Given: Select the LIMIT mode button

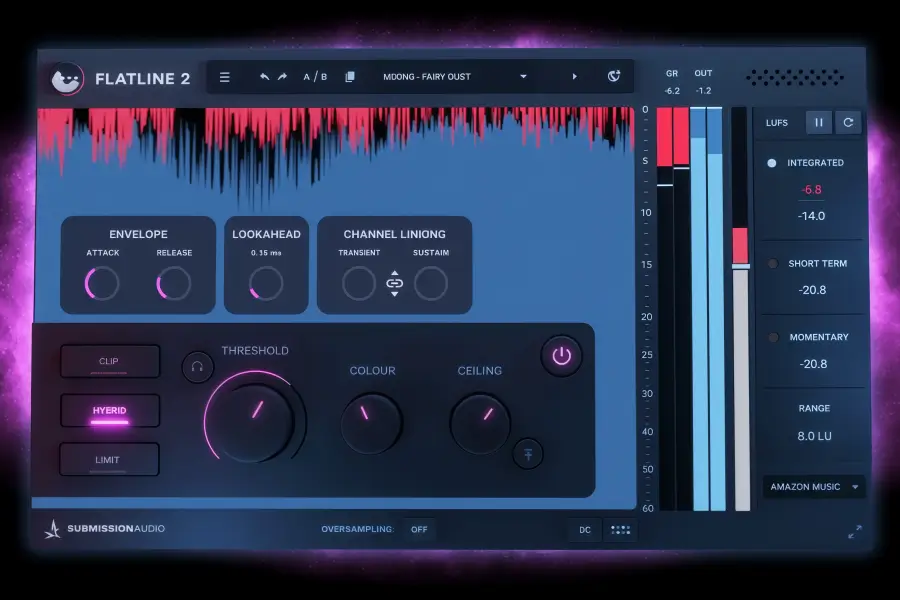Looking at the screenshot, I should (x=110, y=459).
